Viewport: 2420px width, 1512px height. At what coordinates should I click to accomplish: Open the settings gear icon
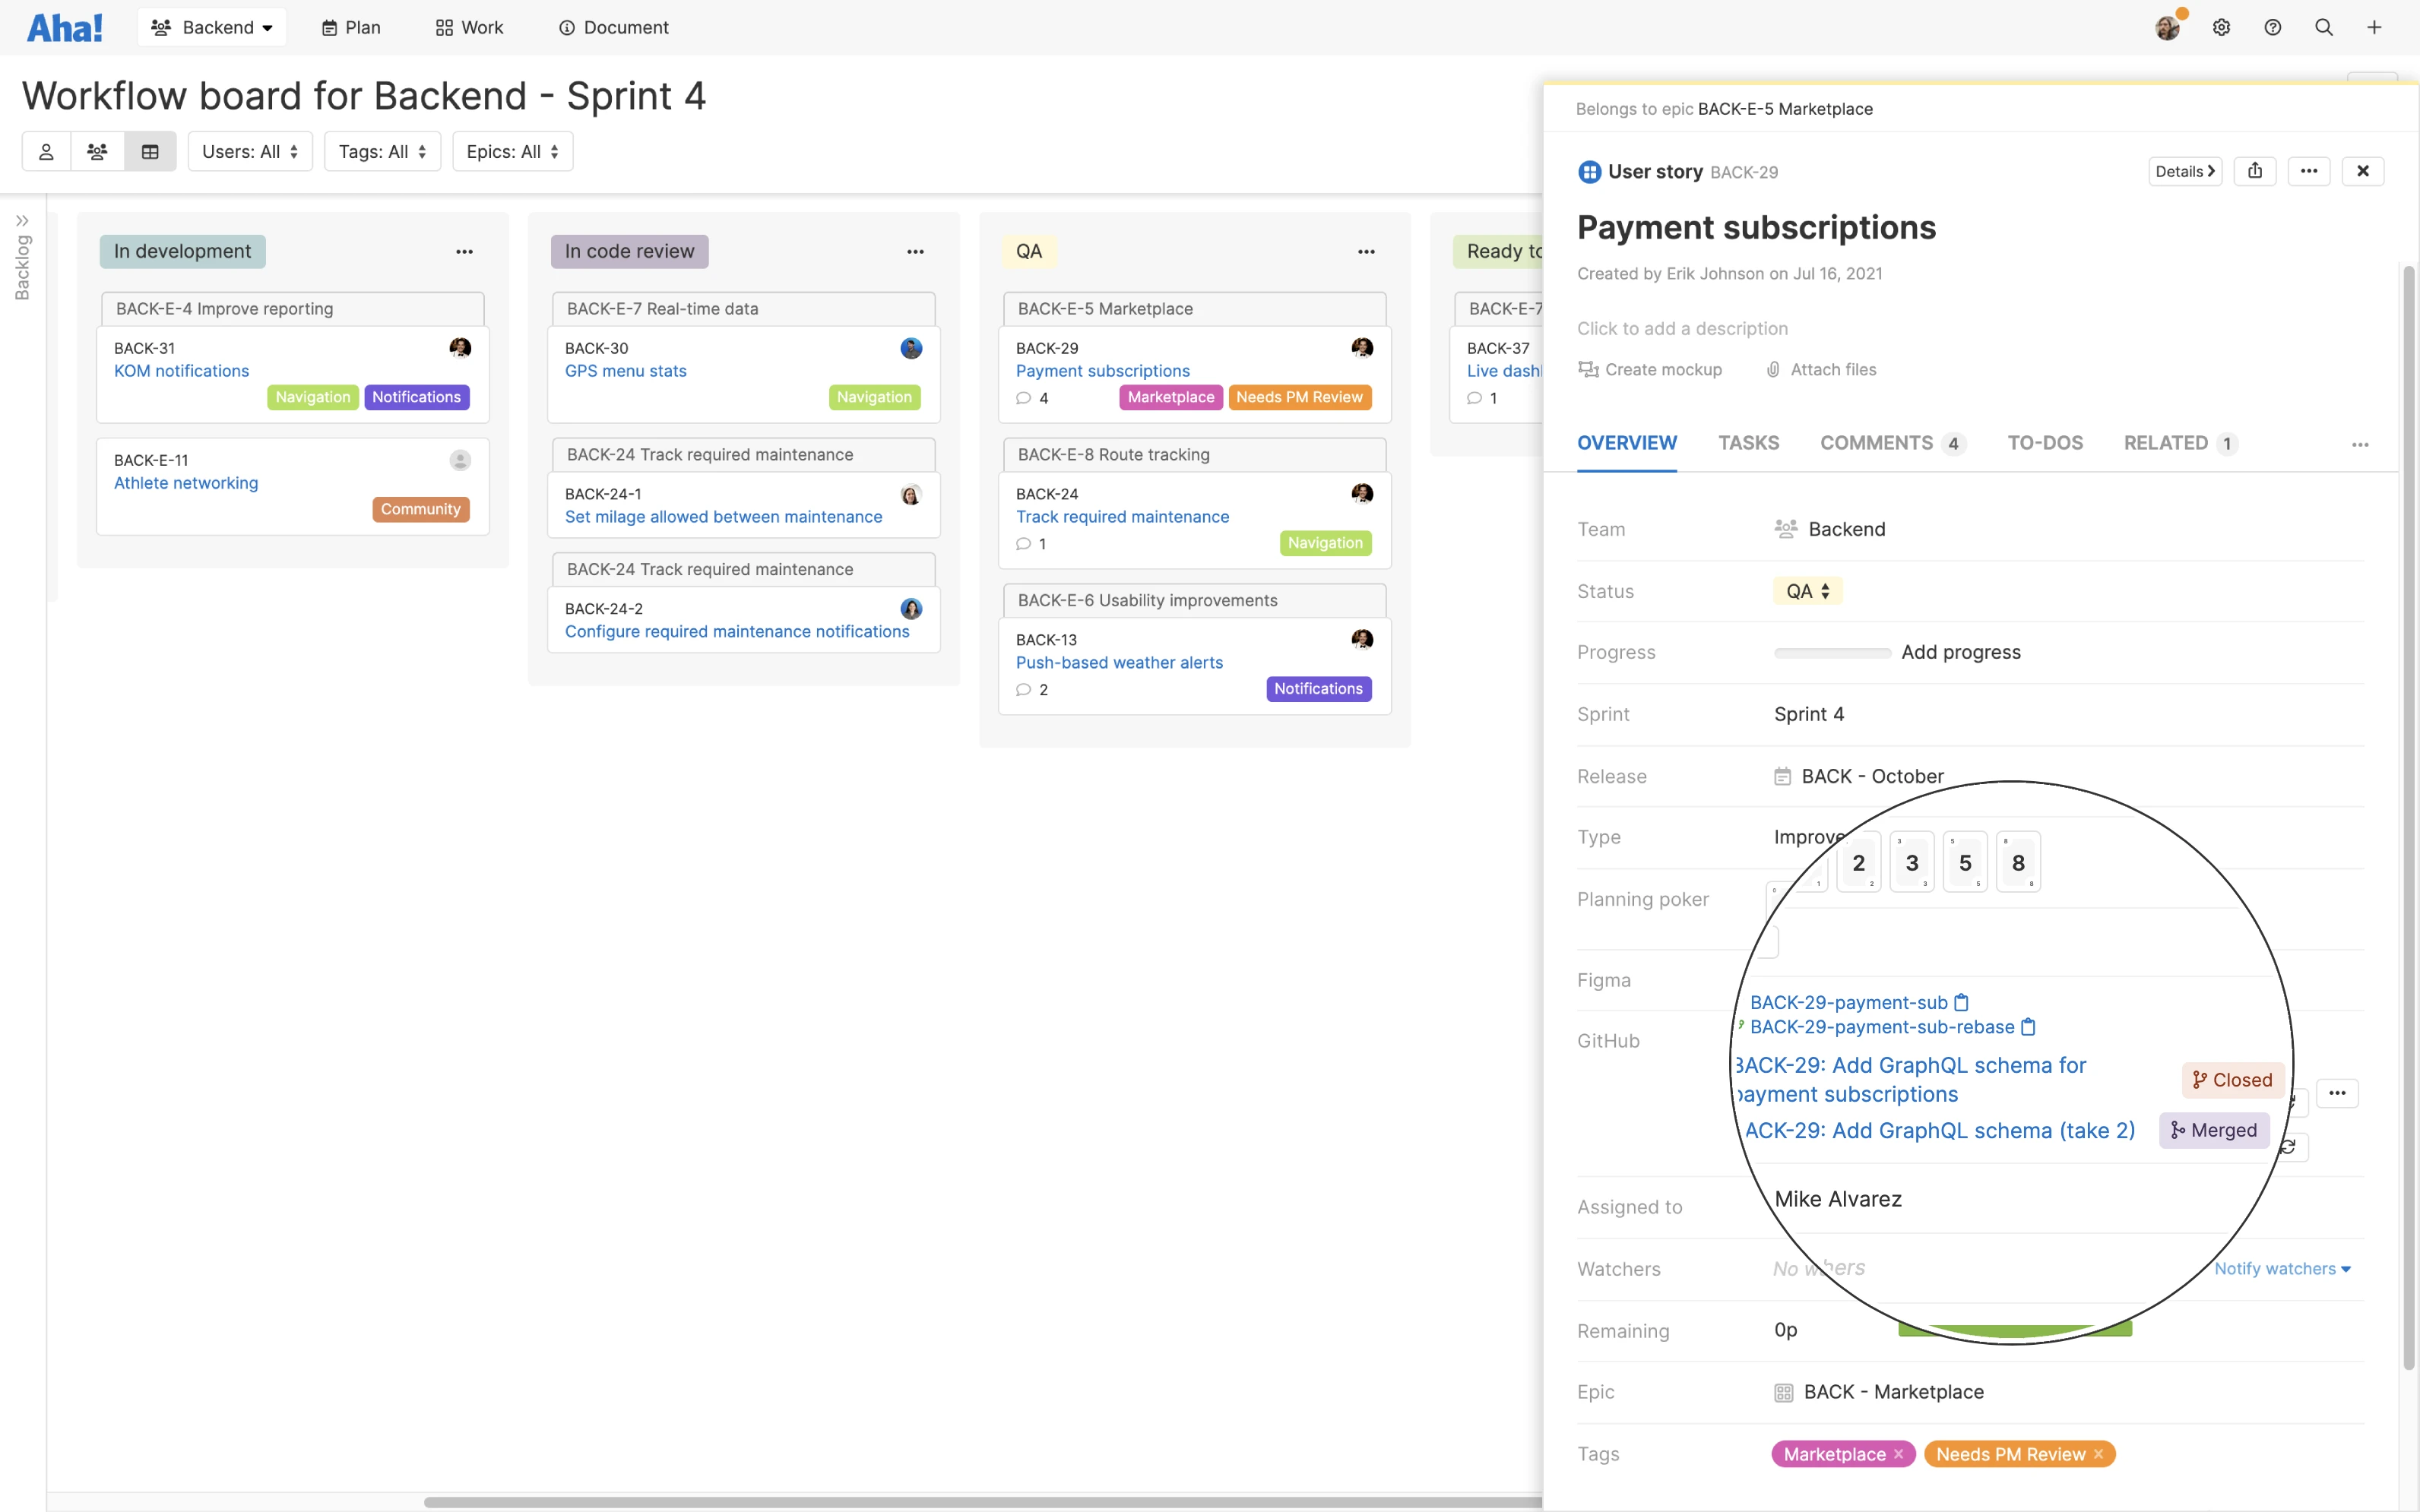(2222, 27)
